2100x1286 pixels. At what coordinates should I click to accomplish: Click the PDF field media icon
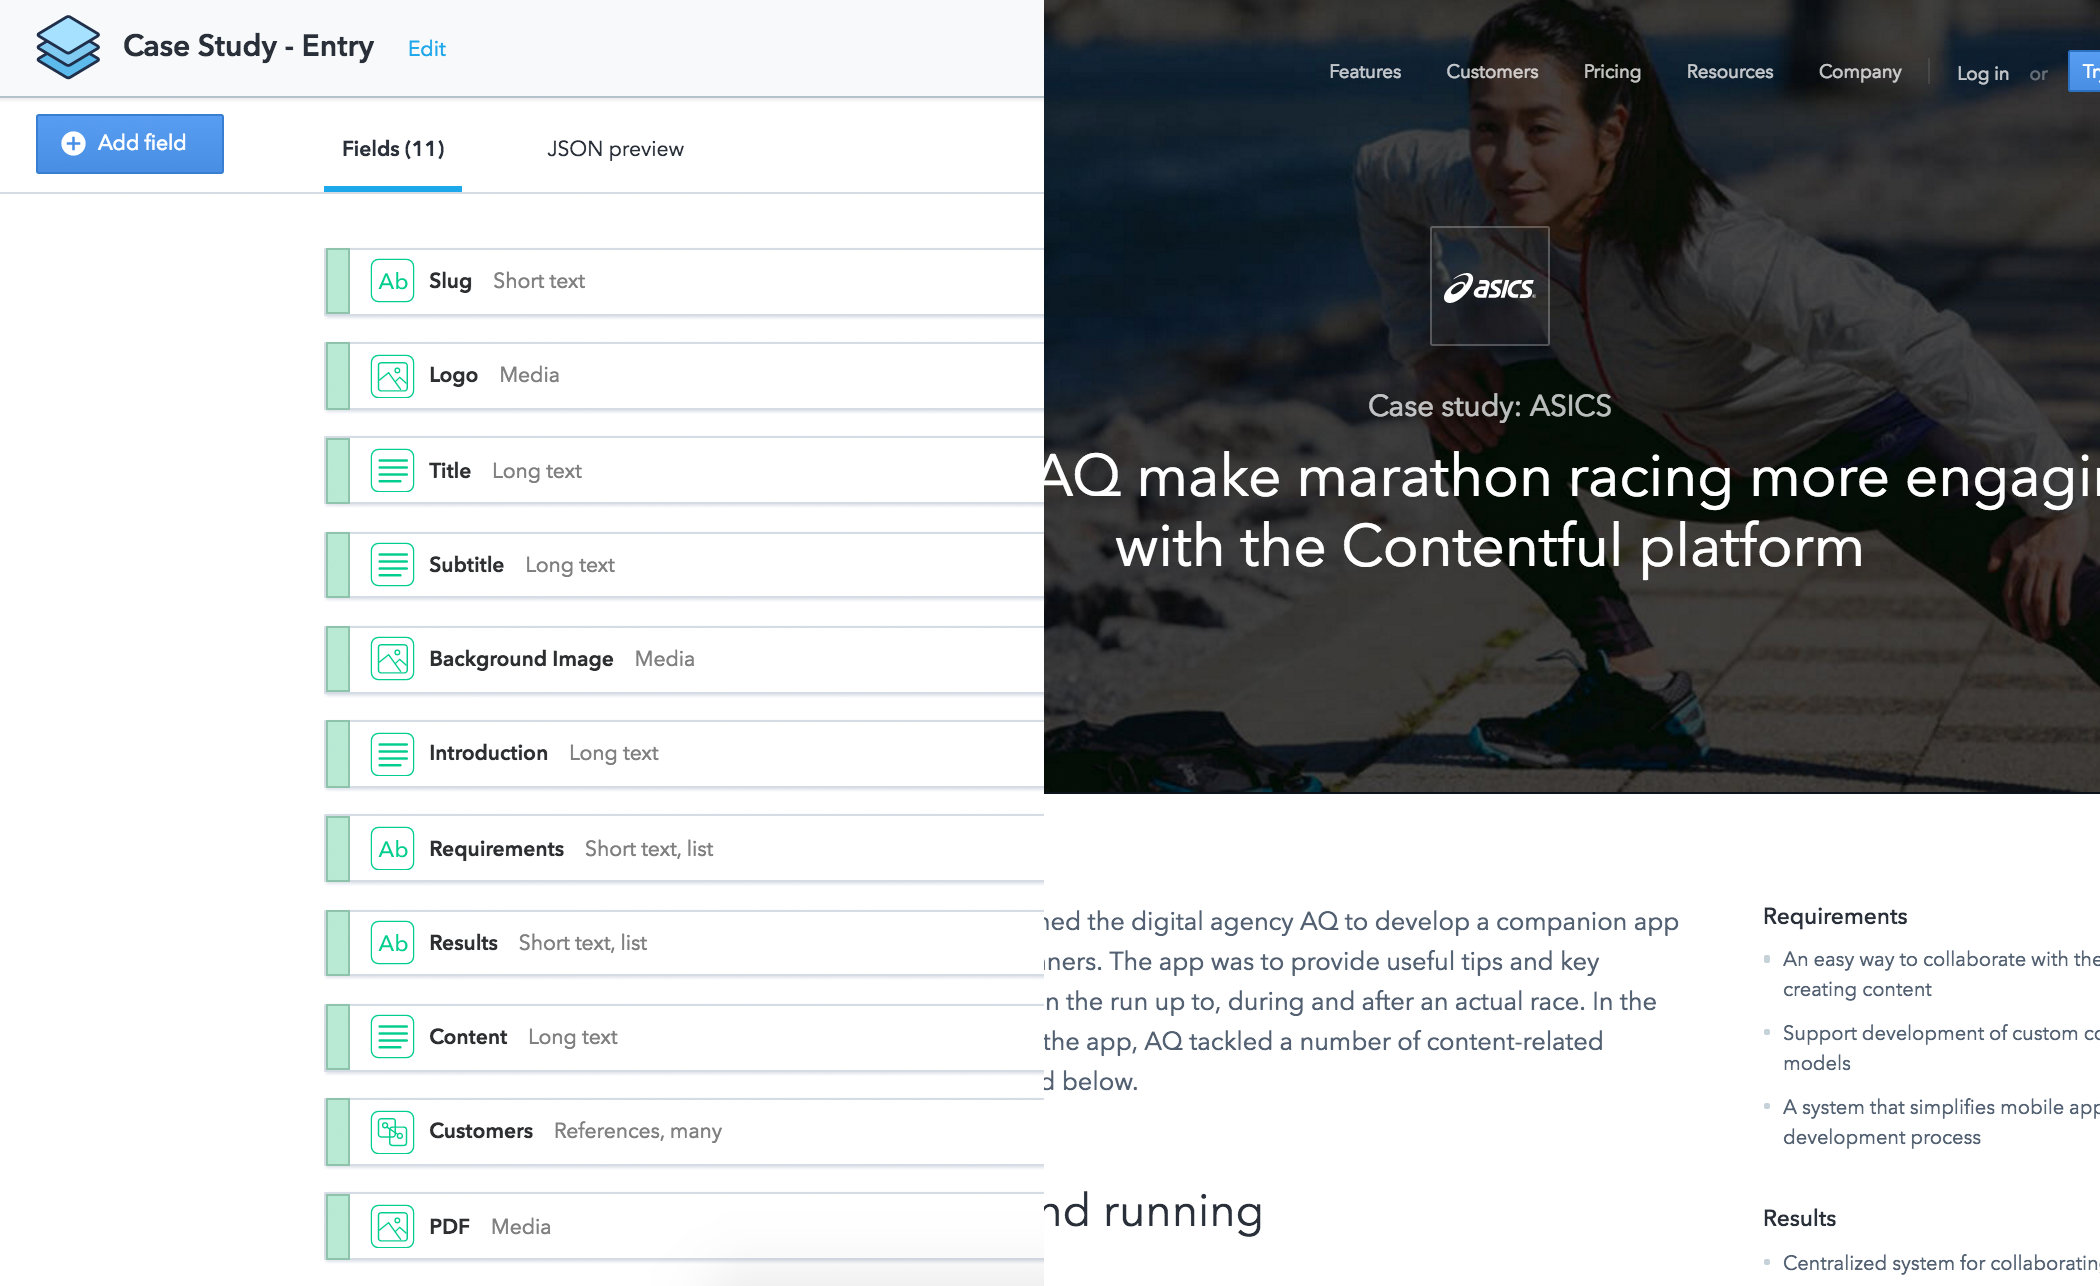coord(392,1226)
